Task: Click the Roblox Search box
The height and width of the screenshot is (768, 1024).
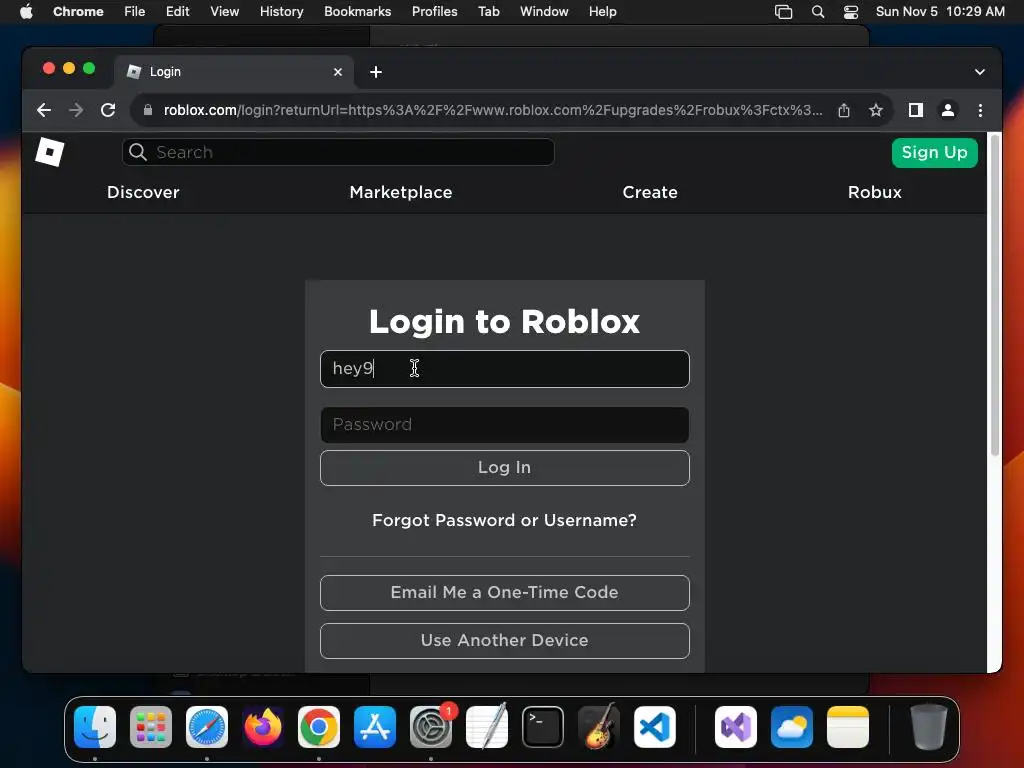Action: (338, 152)
